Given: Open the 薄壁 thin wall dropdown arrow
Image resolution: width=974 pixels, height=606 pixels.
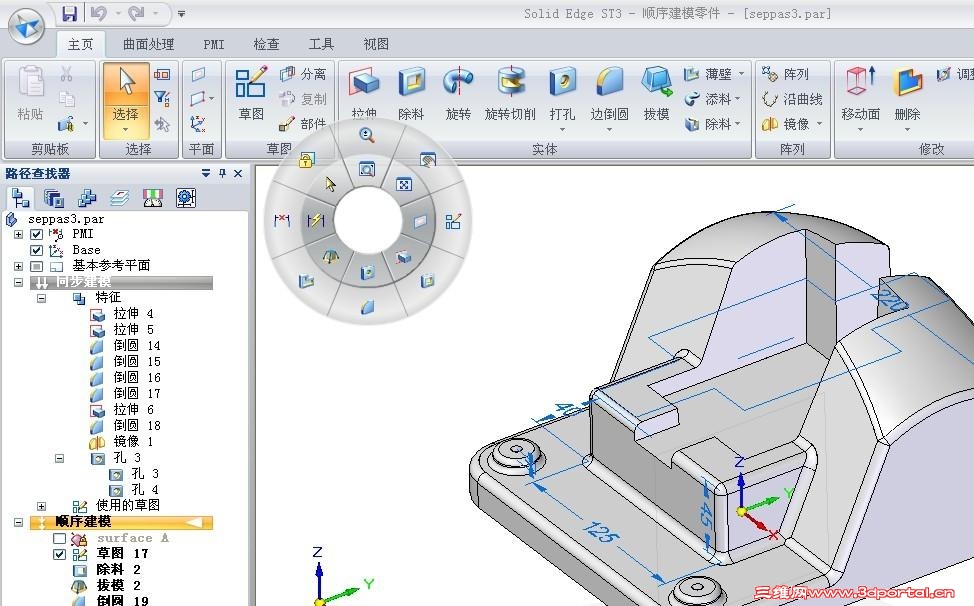Looking at the screenshot, I should click(x=741, y=74).
